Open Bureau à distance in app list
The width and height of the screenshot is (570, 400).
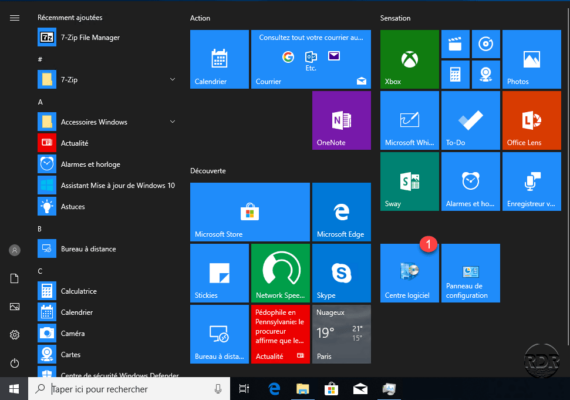pyautogui.click(x=108, y=249)
